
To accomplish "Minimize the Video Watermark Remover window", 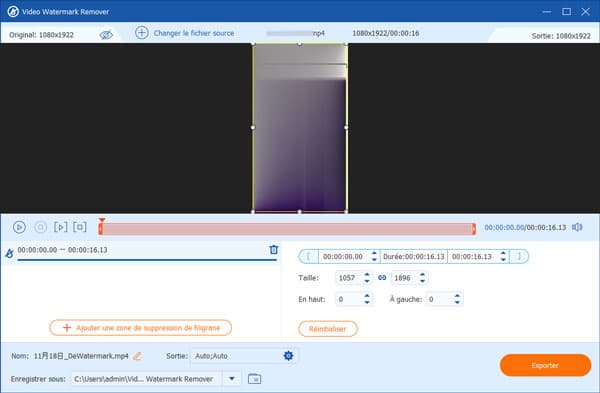I will [547, 11].
